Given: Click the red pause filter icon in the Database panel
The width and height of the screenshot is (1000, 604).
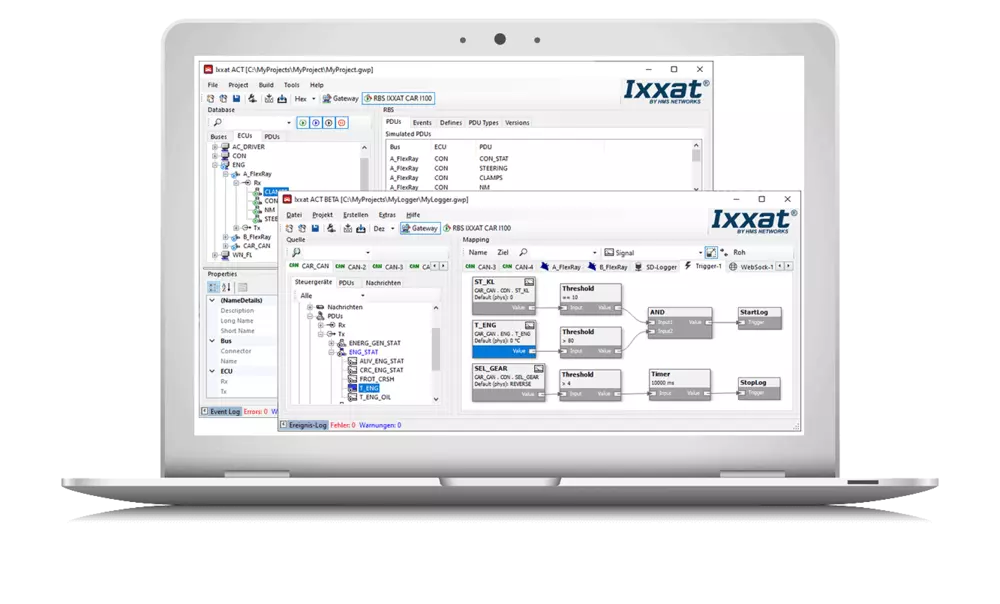Looking at the screenshot, I should pyautogui.click(x=342, y=122).
